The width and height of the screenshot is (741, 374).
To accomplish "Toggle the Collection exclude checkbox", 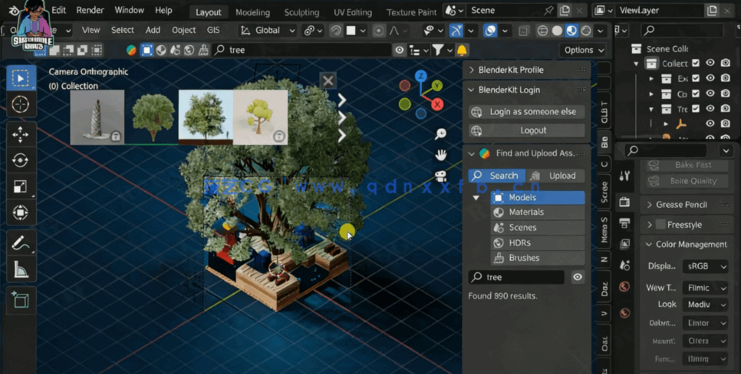I will (696, 63).
